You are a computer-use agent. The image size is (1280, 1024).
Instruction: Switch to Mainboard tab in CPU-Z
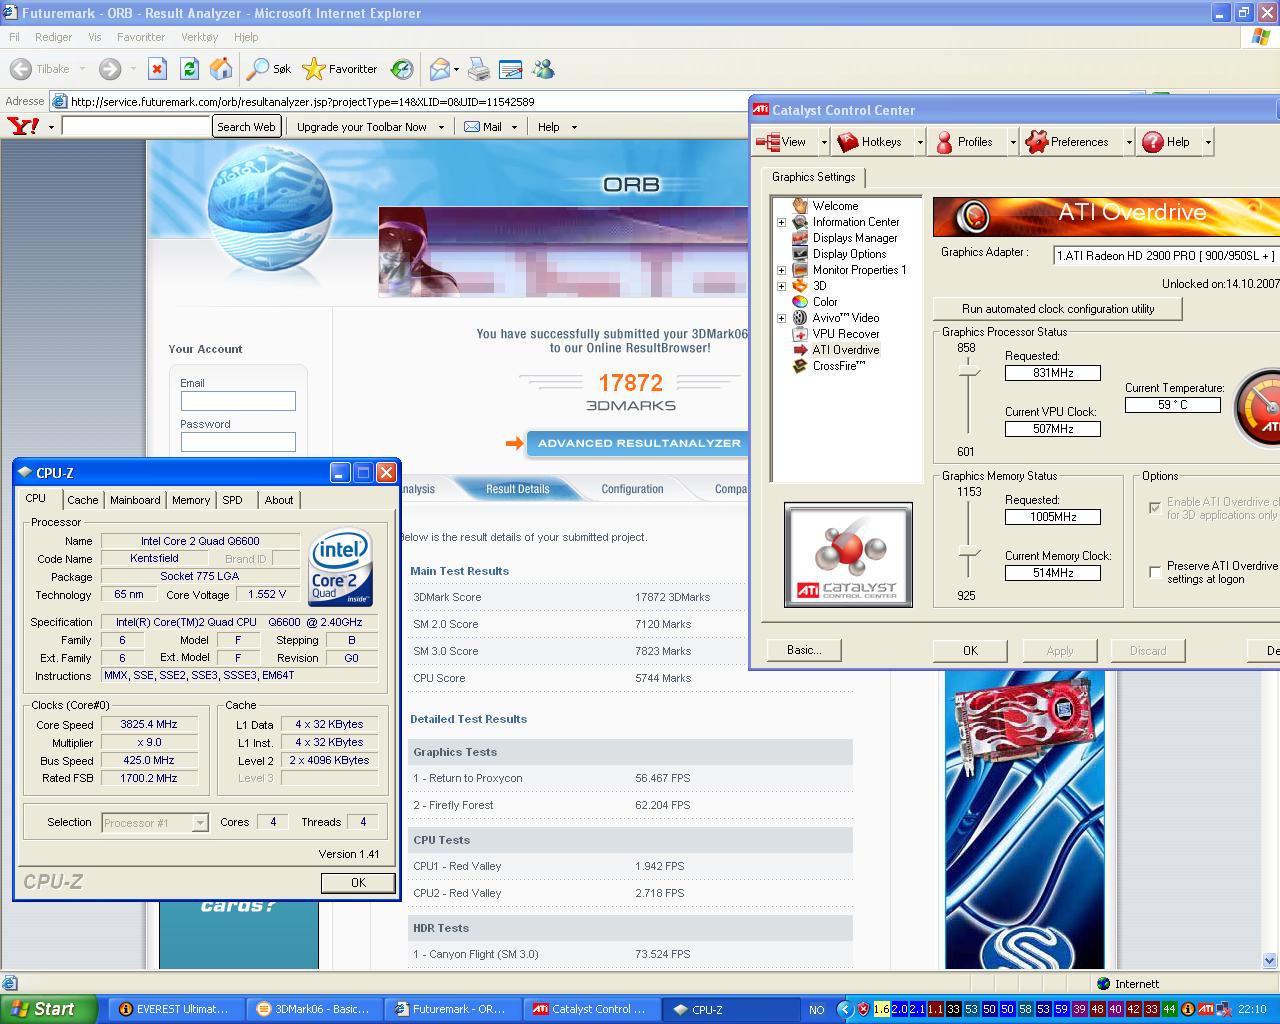135,500
